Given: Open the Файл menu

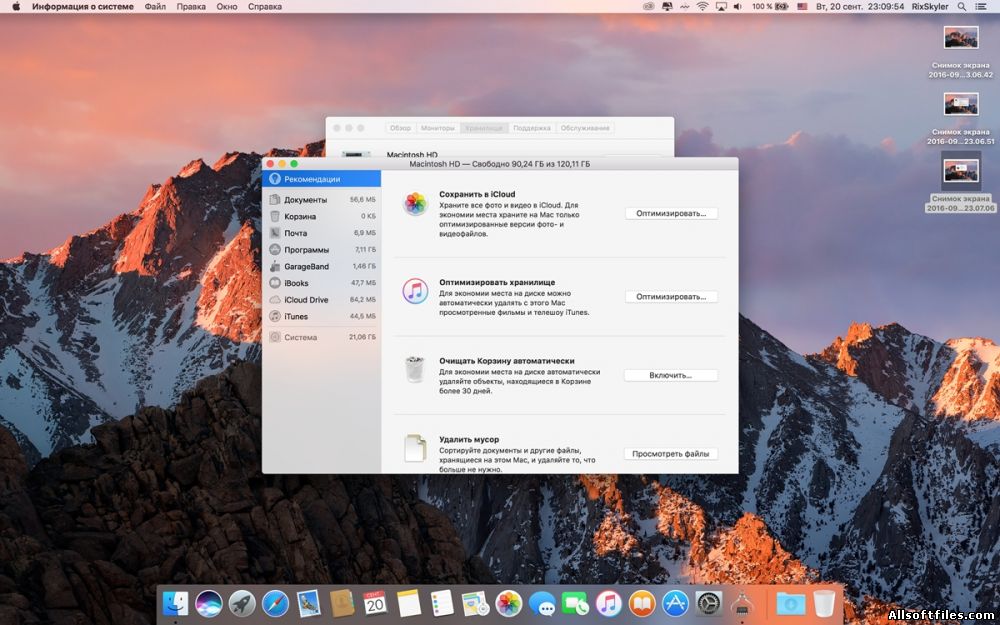Looking at the screenshot, I should coord(155,6).
